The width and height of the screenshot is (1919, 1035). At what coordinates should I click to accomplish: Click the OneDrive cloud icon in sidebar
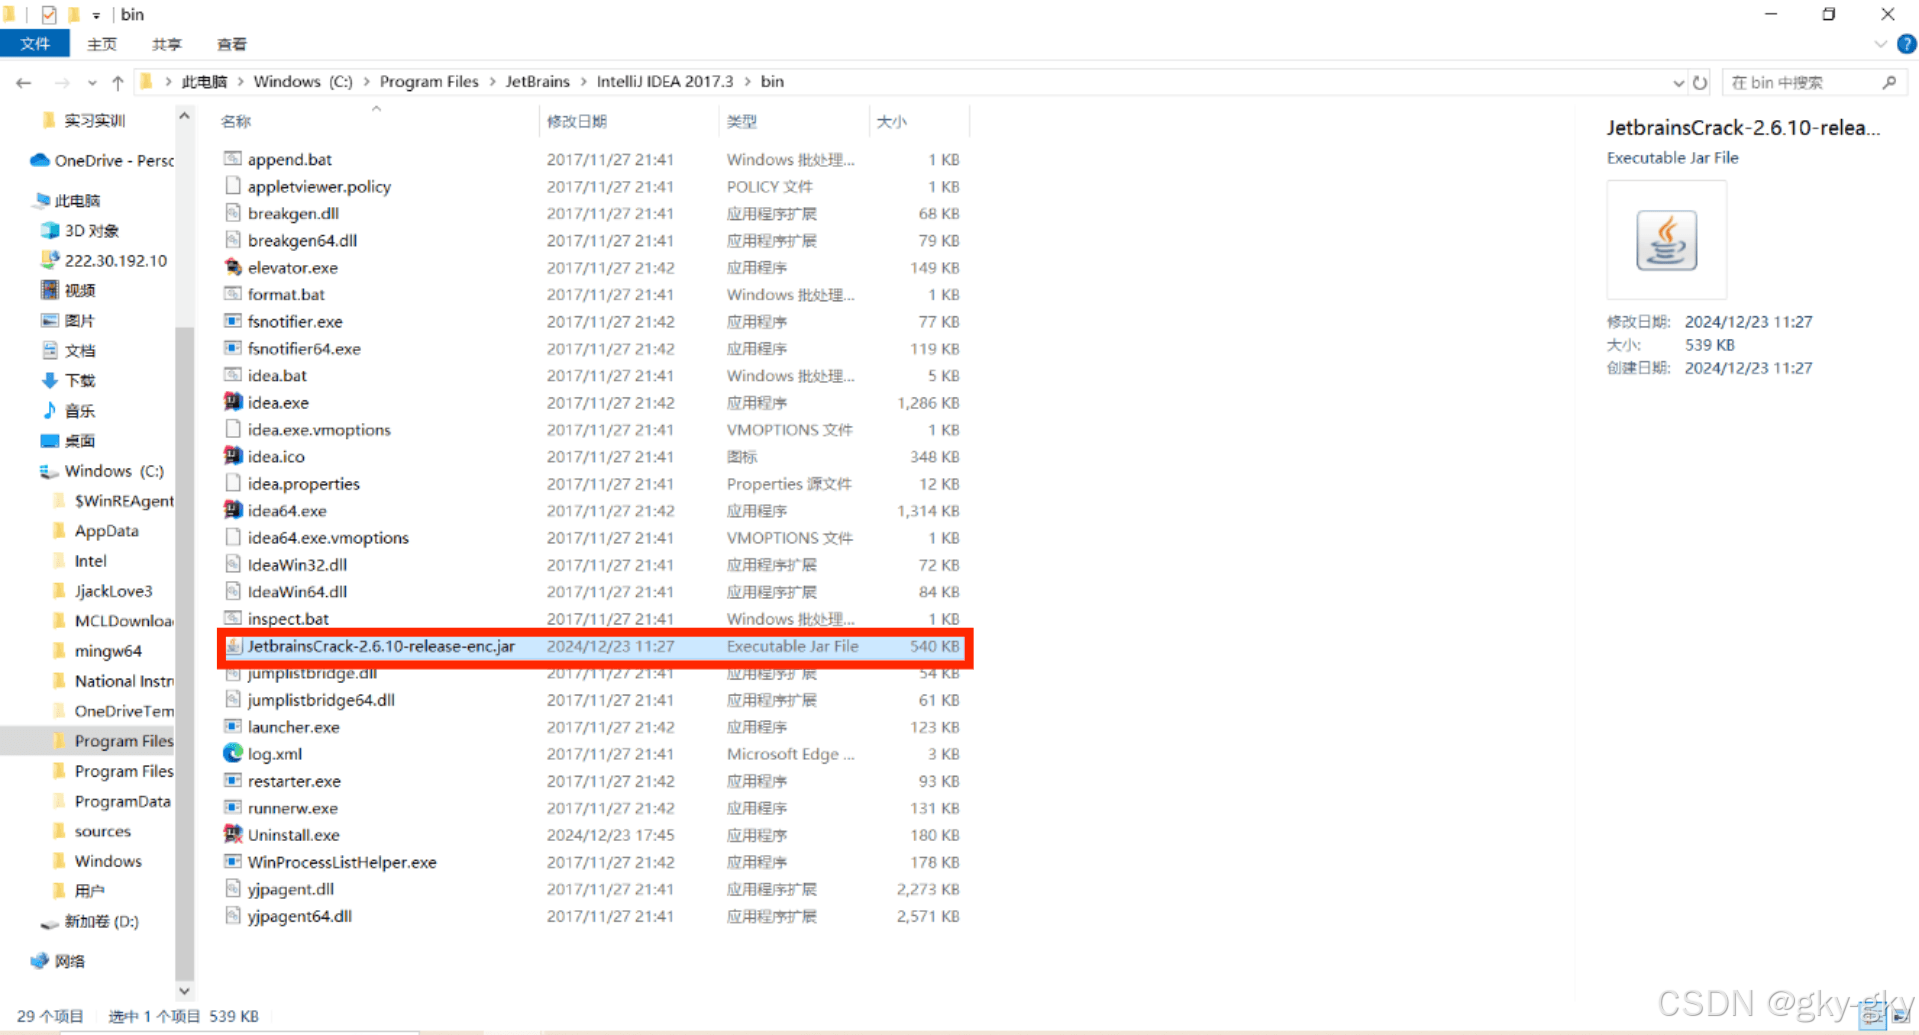[40, 160]
